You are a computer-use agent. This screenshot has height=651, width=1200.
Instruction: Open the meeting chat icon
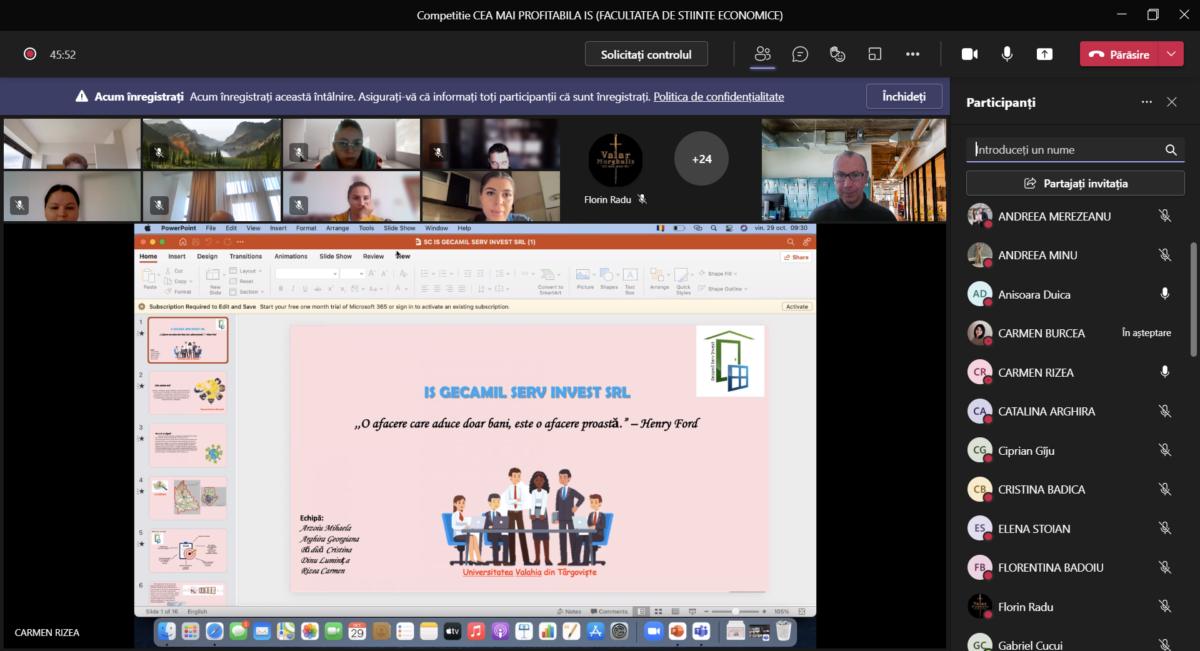(x=800, y=54)
